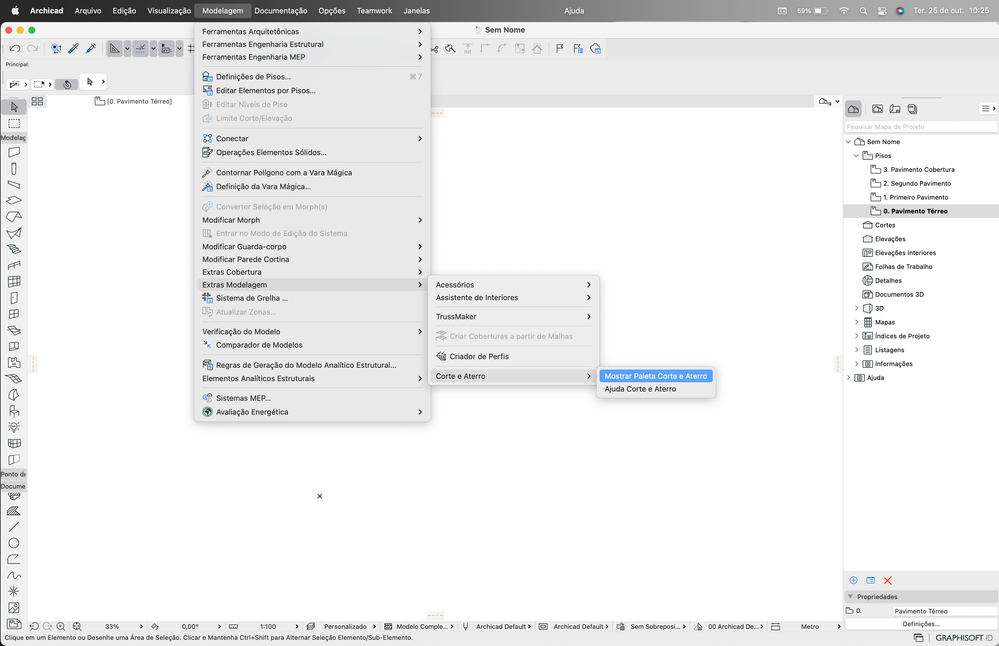
Task: Open the Documentação menu
Action: 280,11
